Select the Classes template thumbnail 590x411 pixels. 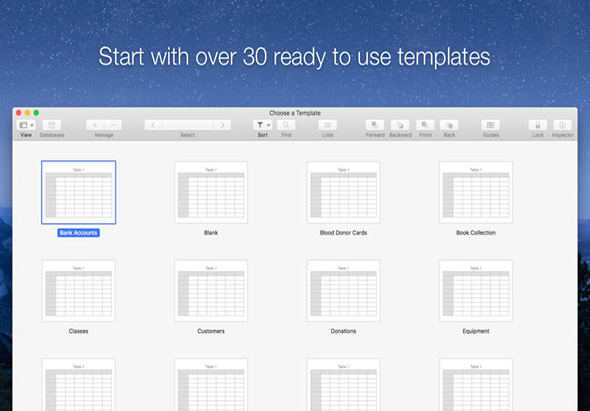point(79,291)
